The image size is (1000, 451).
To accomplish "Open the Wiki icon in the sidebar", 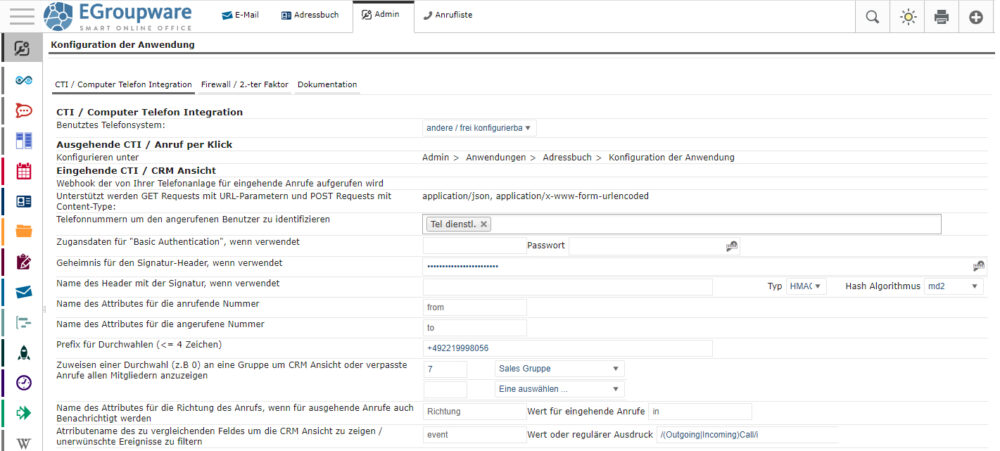I will (x=23, y=442).
